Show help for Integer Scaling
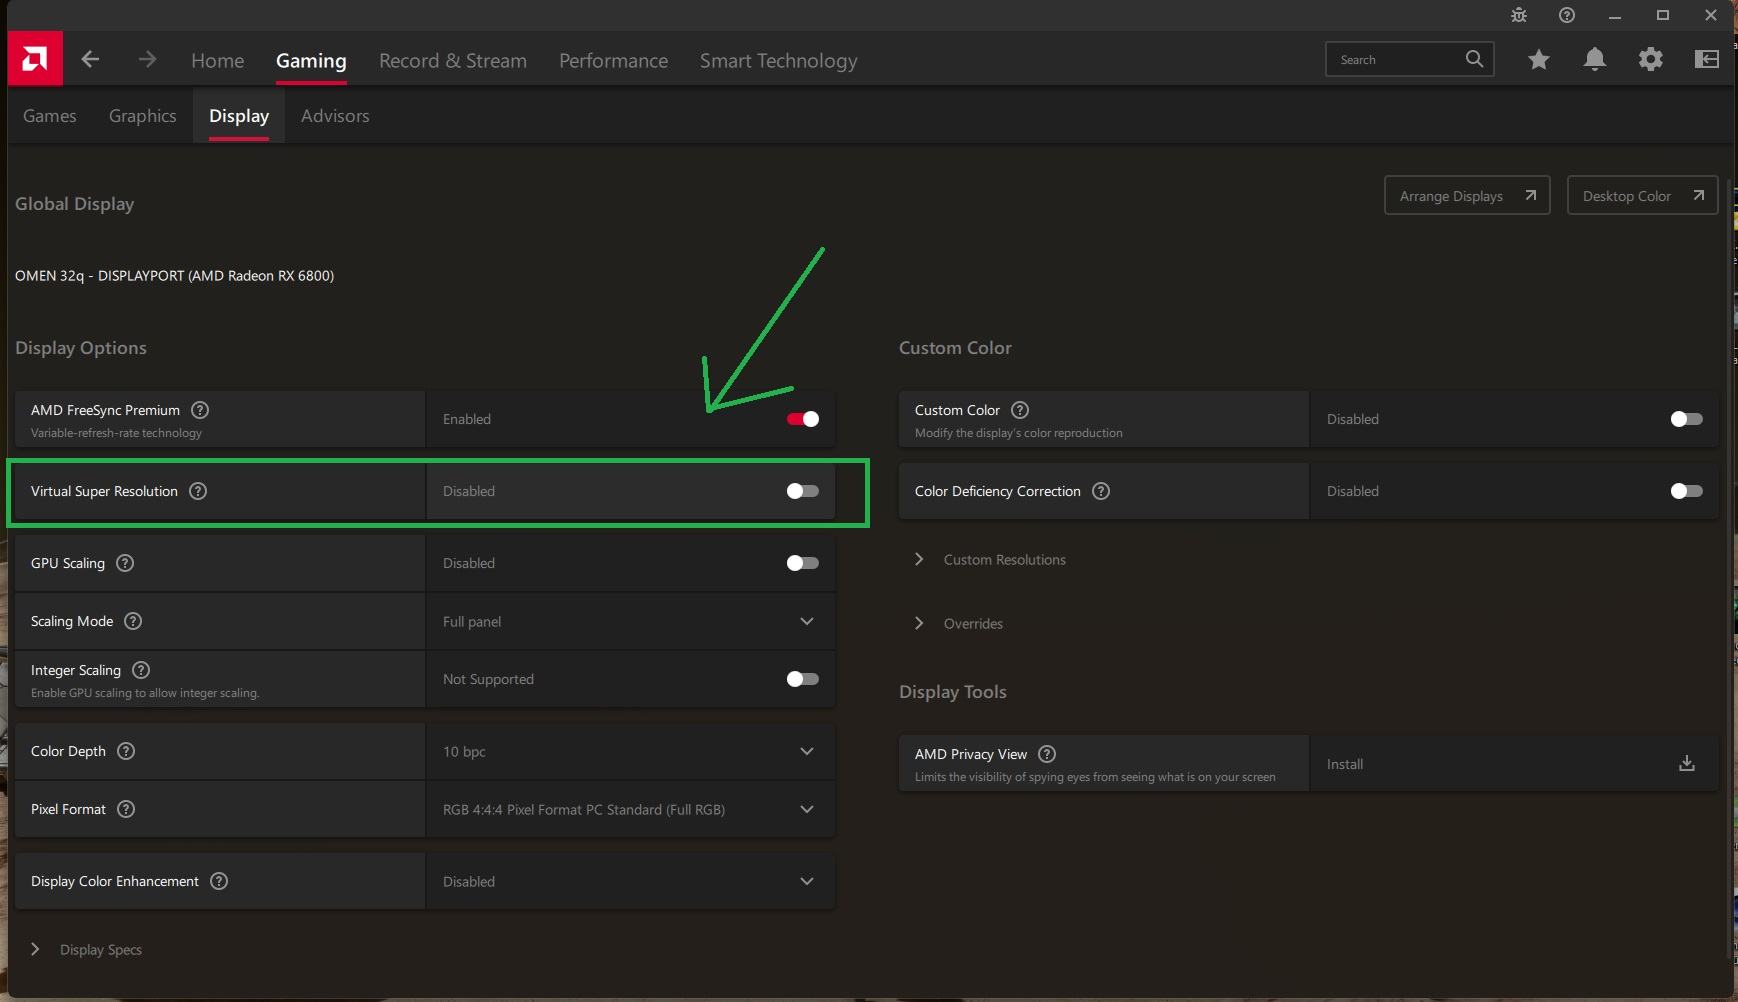1738x1002 pixels. pos(141,670)
